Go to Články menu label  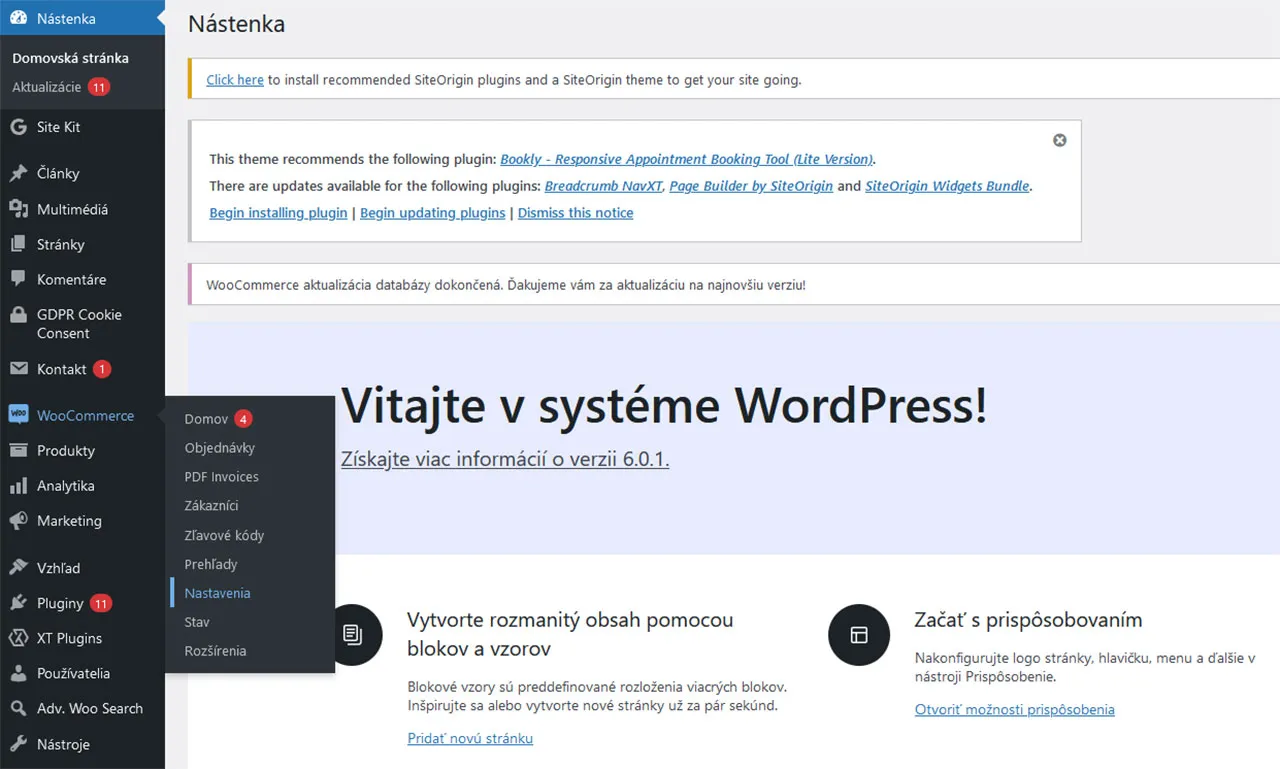coord(58,173)
